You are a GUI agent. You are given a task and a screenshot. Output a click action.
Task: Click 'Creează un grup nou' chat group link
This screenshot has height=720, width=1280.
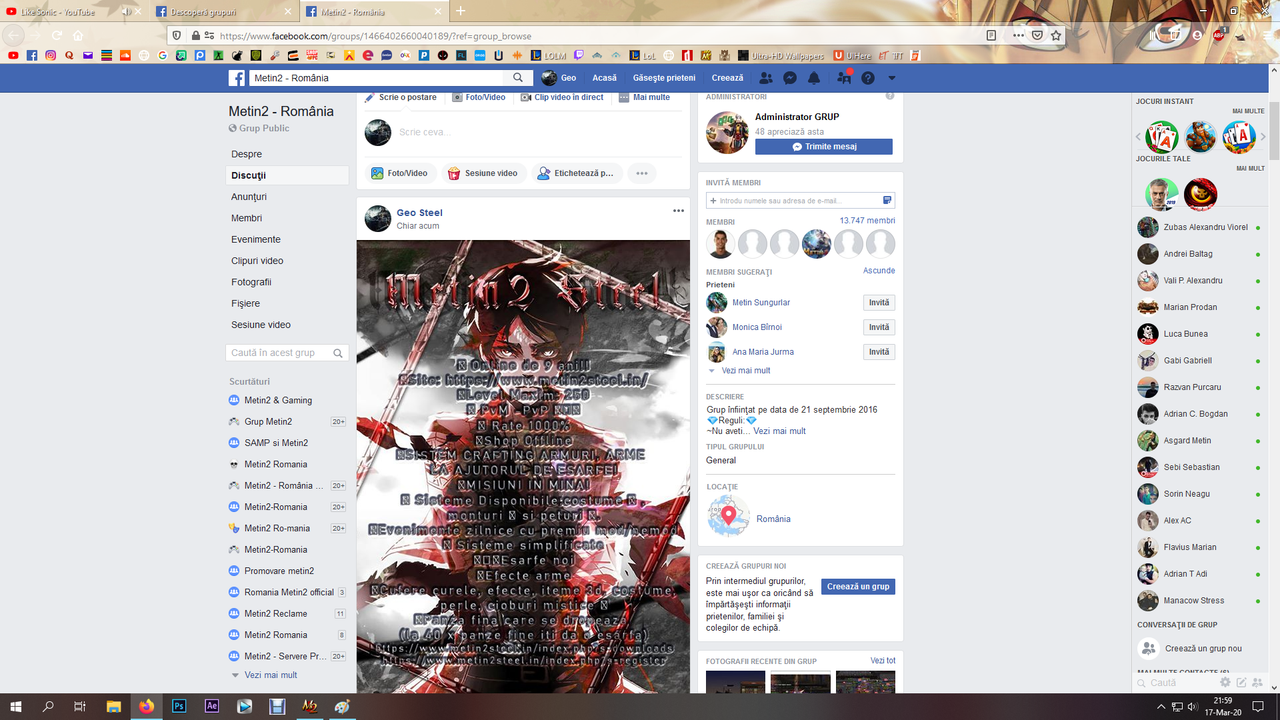1200,648
